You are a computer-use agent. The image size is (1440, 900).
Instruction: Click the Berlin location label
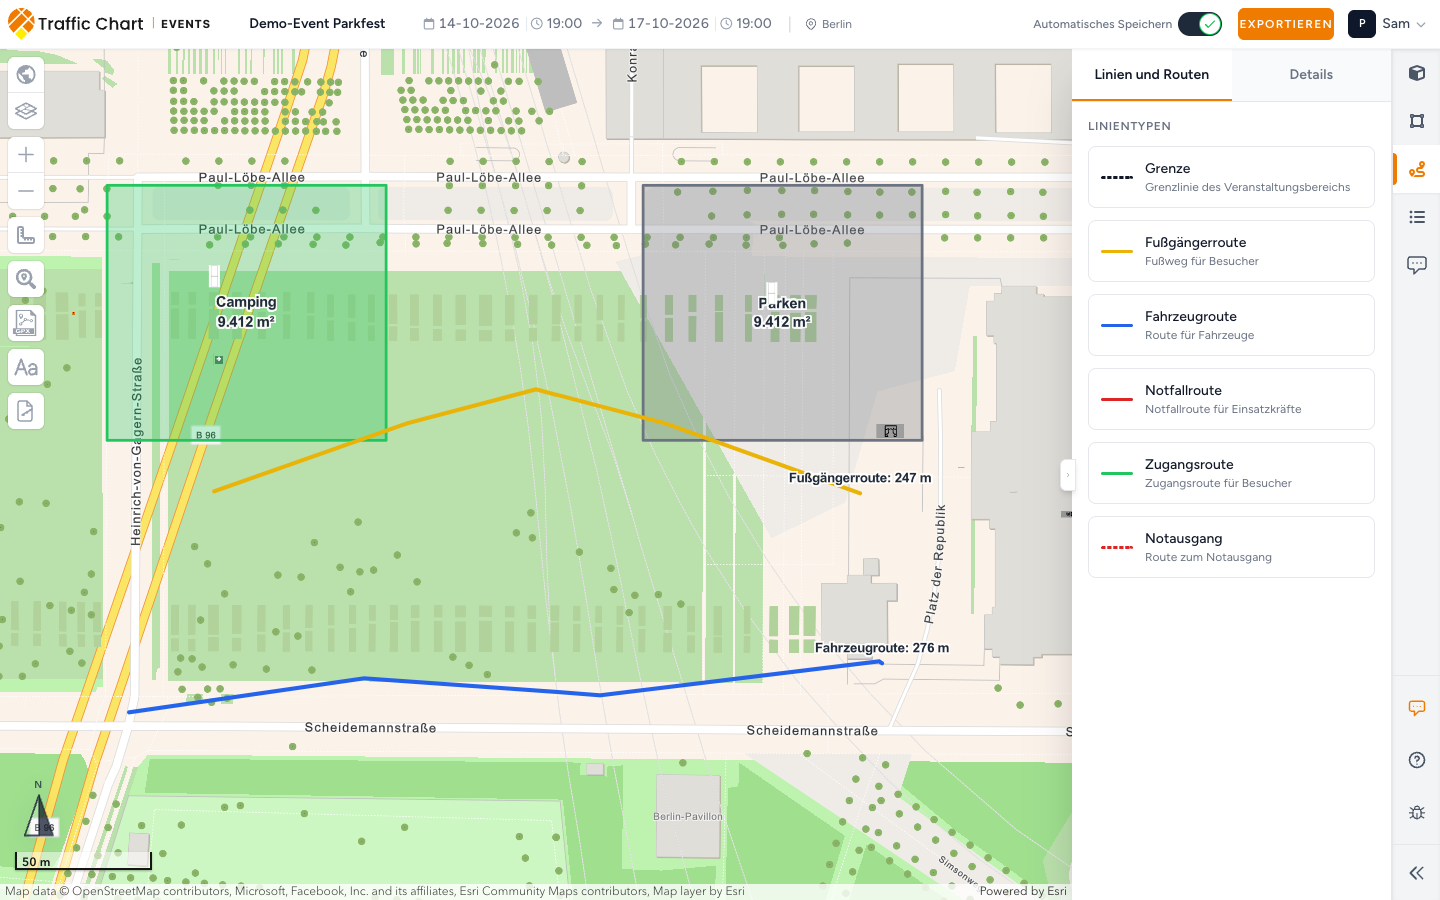[829, 24]
